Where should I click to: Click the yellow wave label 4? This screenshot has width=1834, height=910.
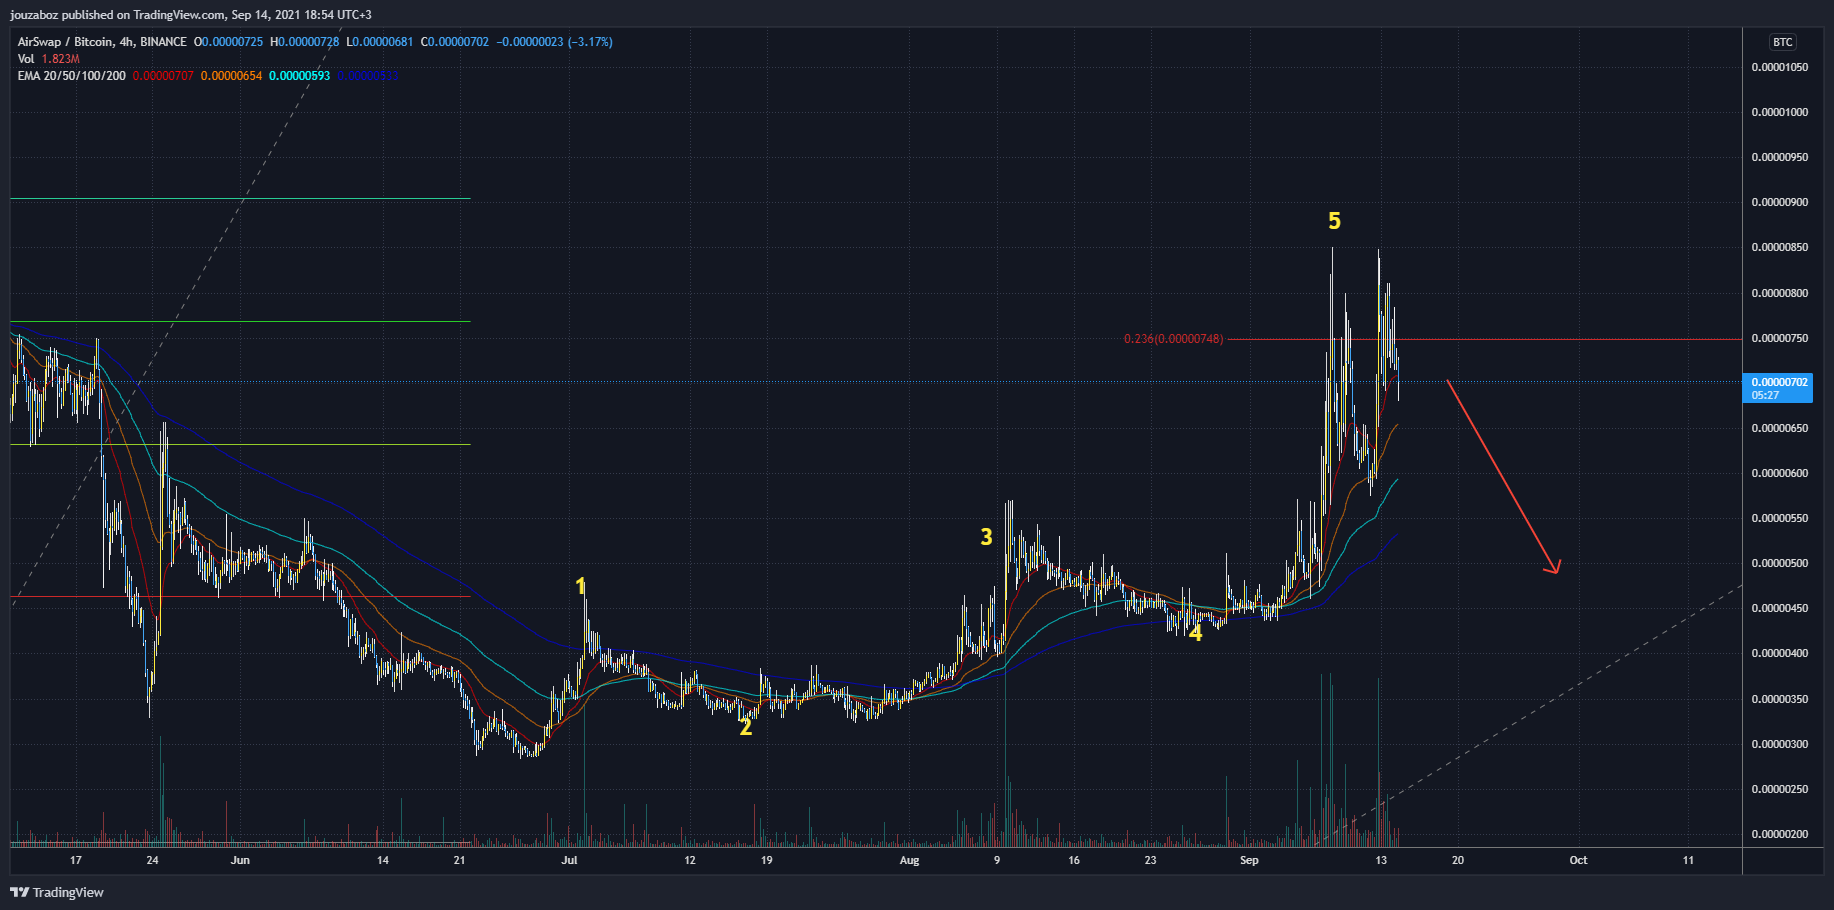pyautogui.click(x=1195, y=632)
